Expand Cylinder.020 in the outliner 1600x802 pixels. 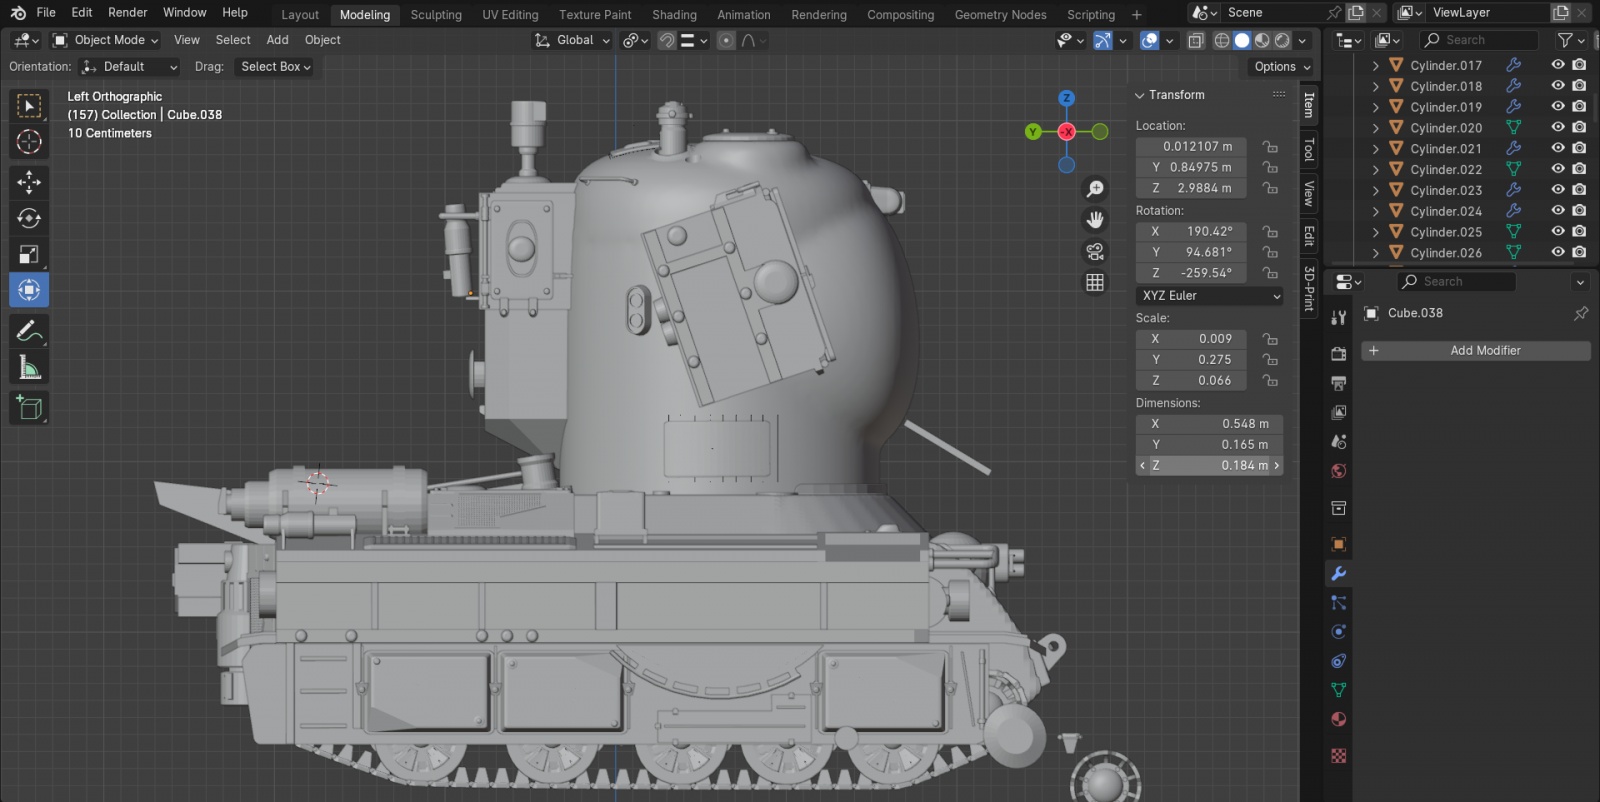pos(1376,128)
